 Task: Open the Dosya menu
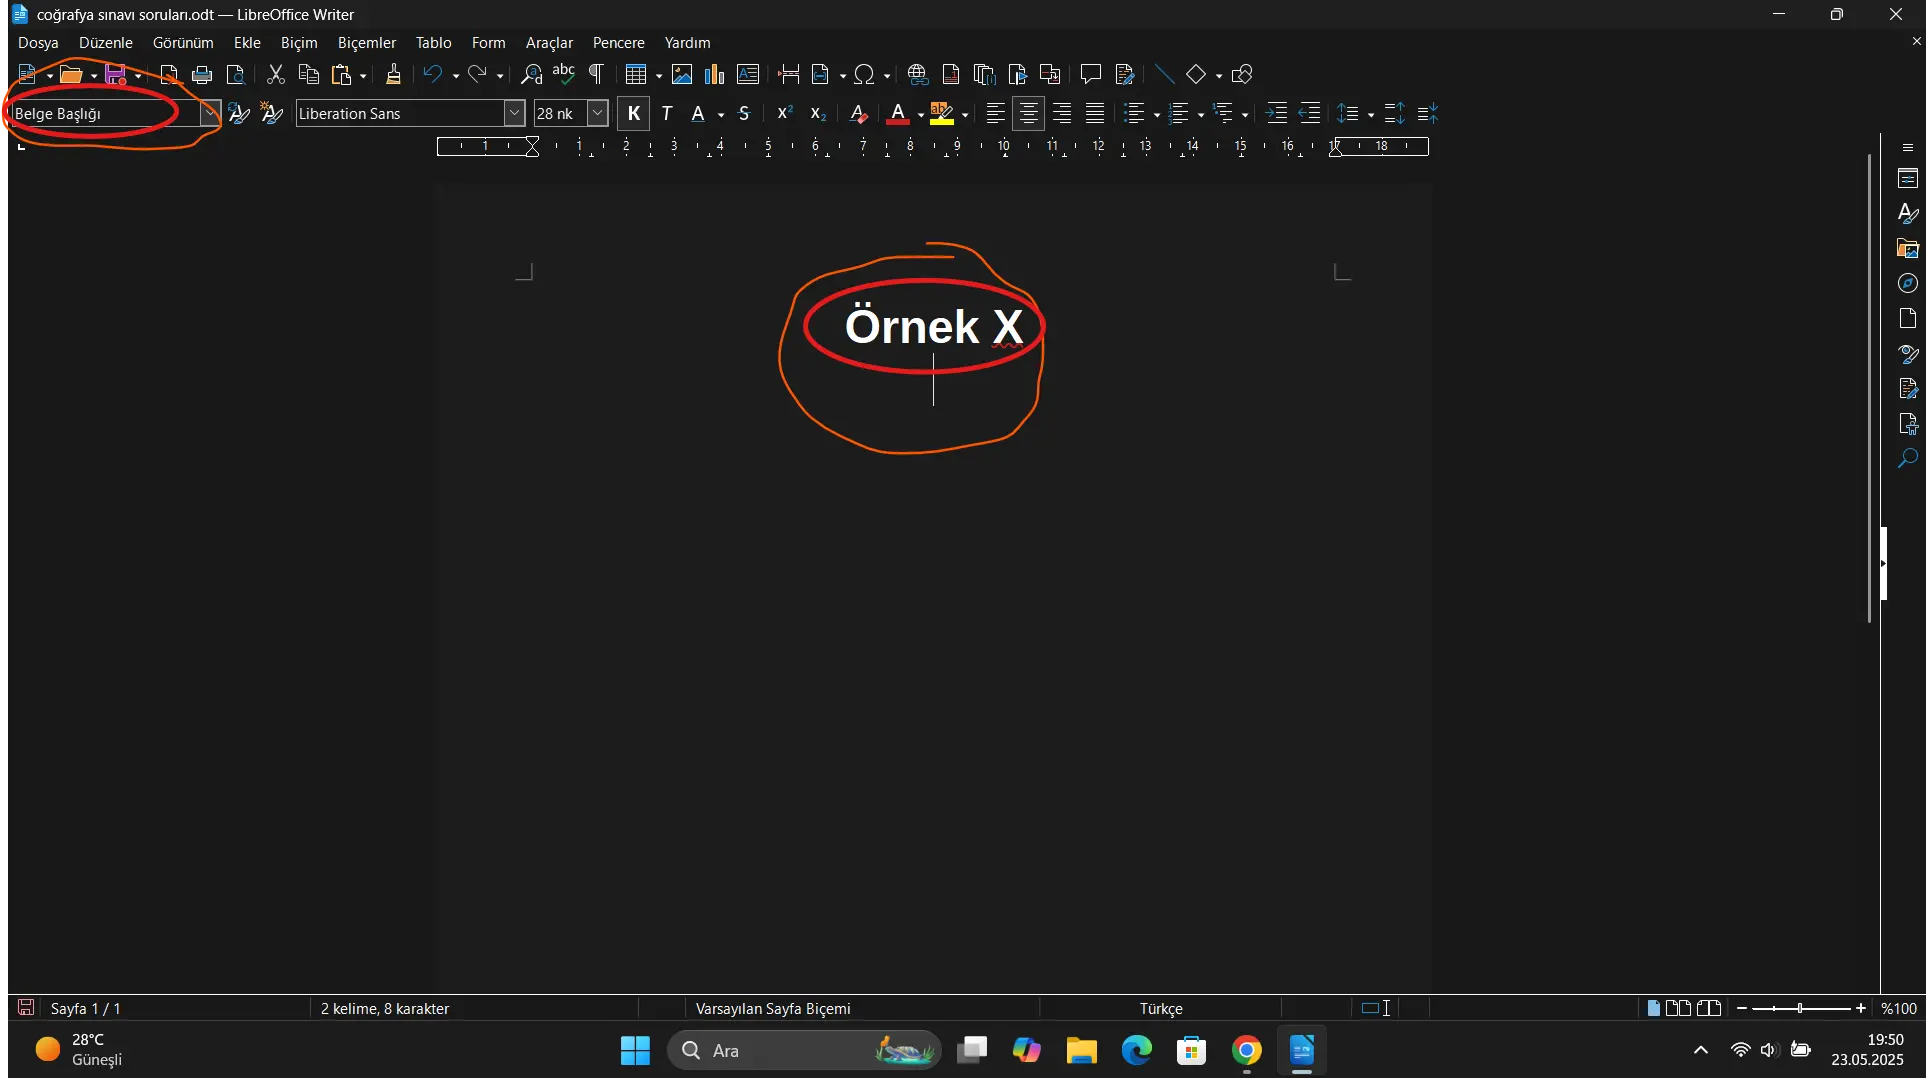38,43
